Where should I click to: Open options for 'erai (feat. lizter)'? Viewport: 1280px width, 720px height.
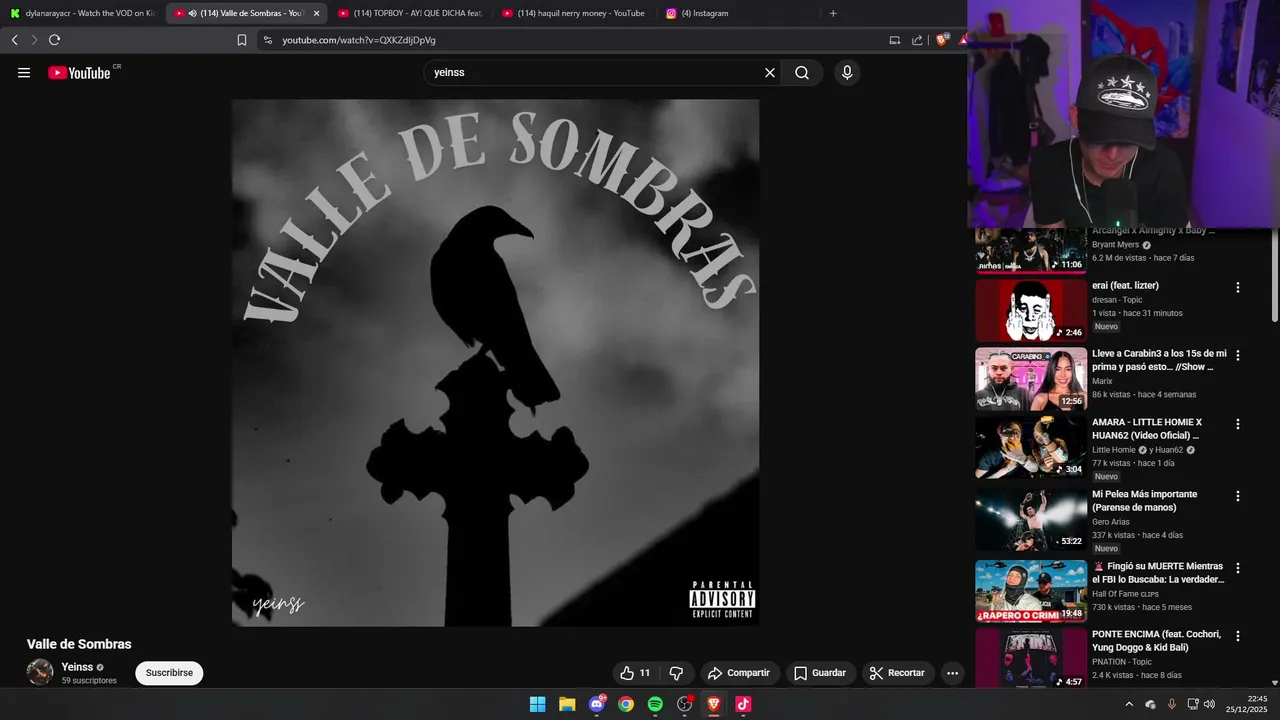click(1238, 287)
